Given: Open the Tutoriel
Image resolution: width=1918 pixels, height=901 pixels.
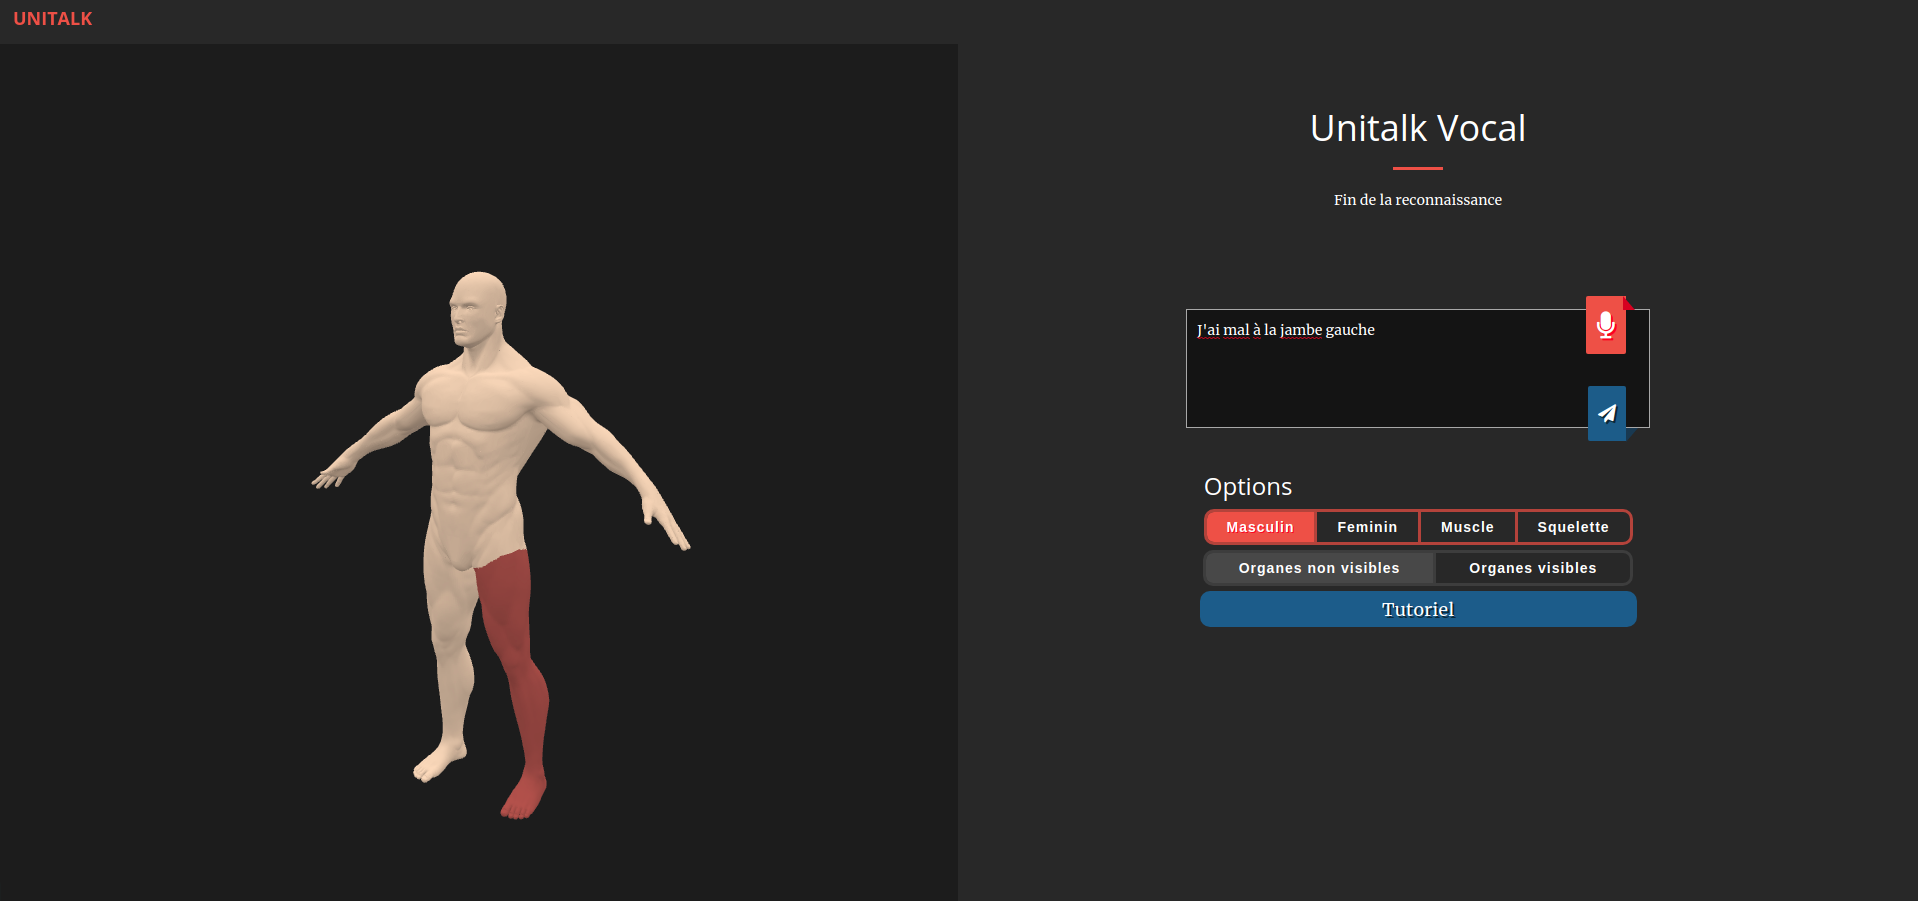Looking at the screenshot, I should coord(1417,609).
